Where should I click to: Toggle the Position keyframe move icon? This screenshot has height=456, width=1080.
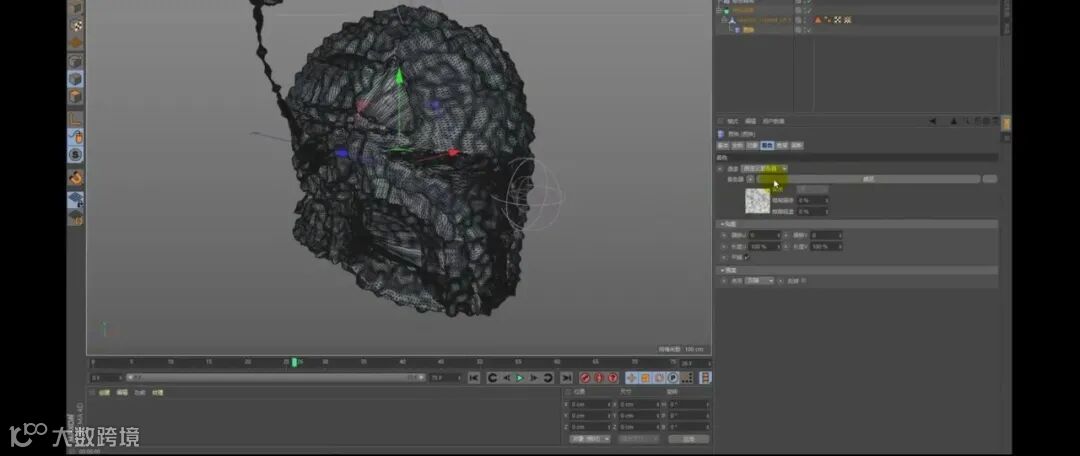click(x=631, y=378)
